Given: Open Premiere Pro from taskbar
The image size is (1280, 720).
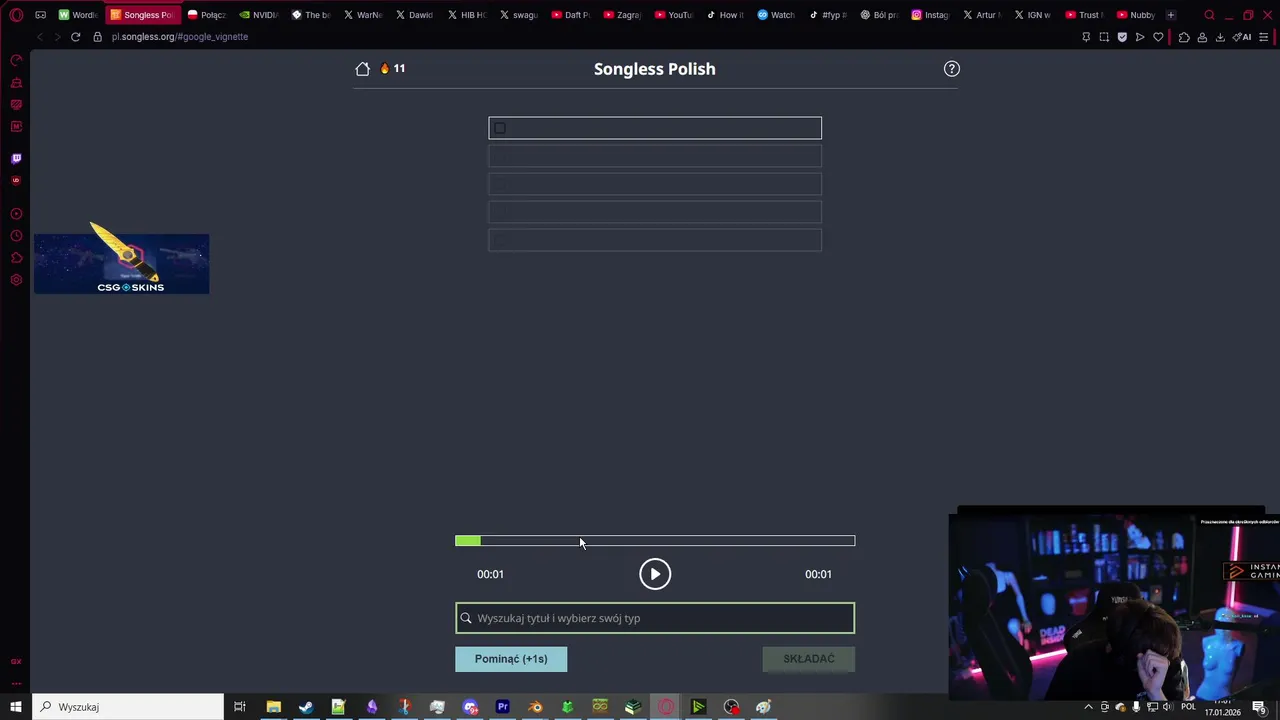Looking at the screenshot, I should (x=503, y=707).
